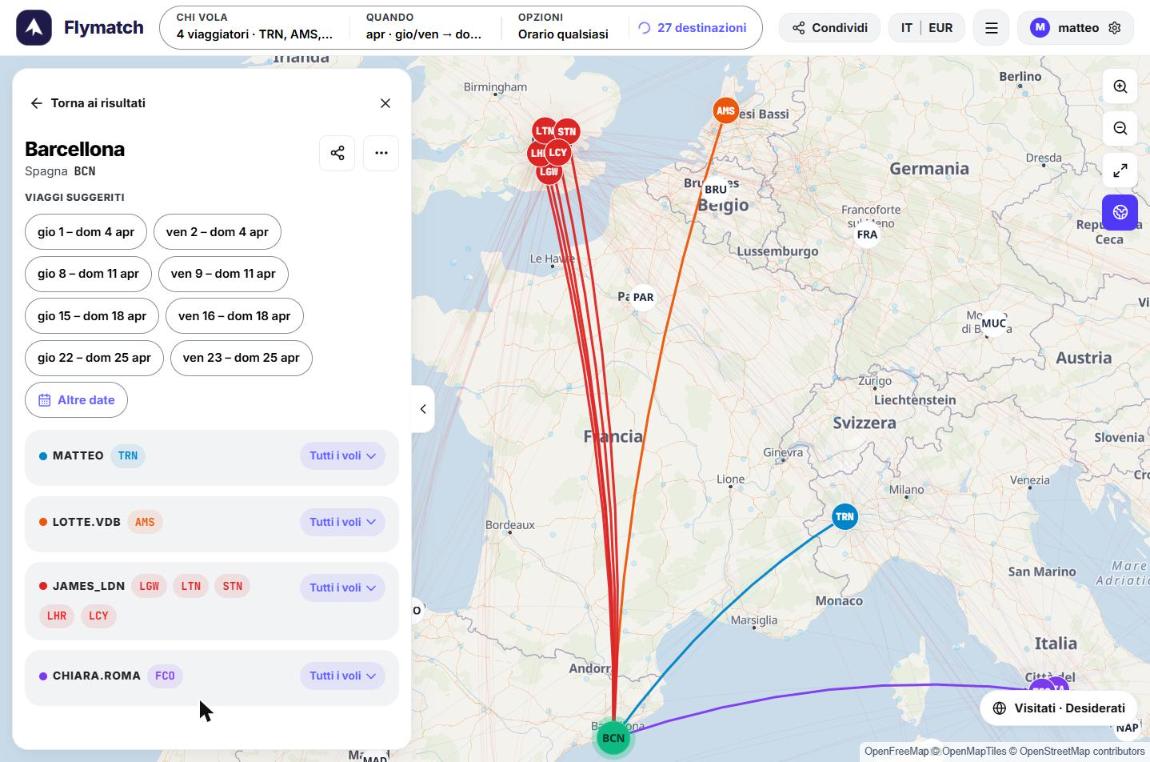
Task: Click the MATTEO traveler name
Action: [x=78, y=455]
